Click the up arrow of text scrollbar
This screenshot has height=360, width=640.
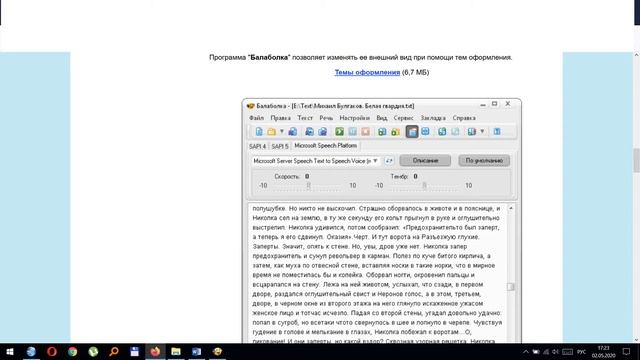[x=511, y=209]
